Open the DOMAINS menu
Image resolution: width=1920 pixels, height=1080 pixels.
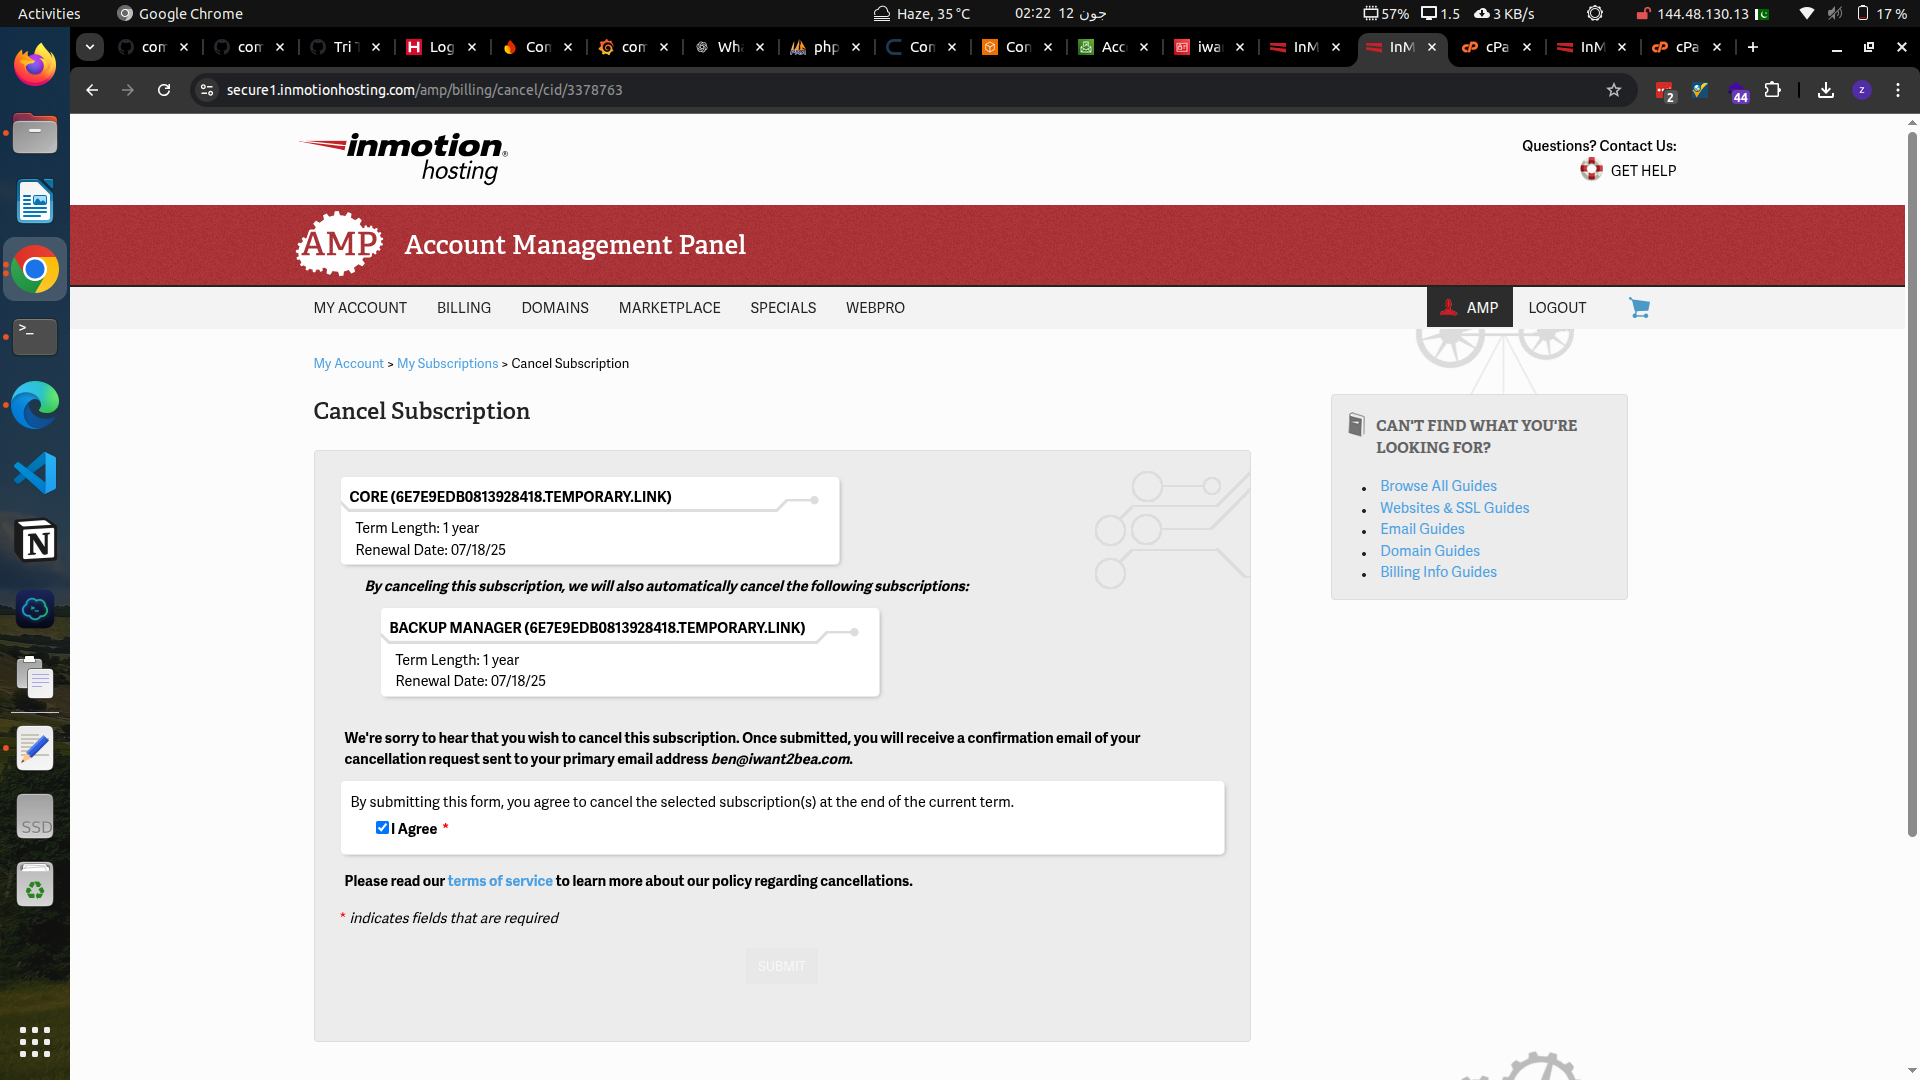click(x=554, y=308)
